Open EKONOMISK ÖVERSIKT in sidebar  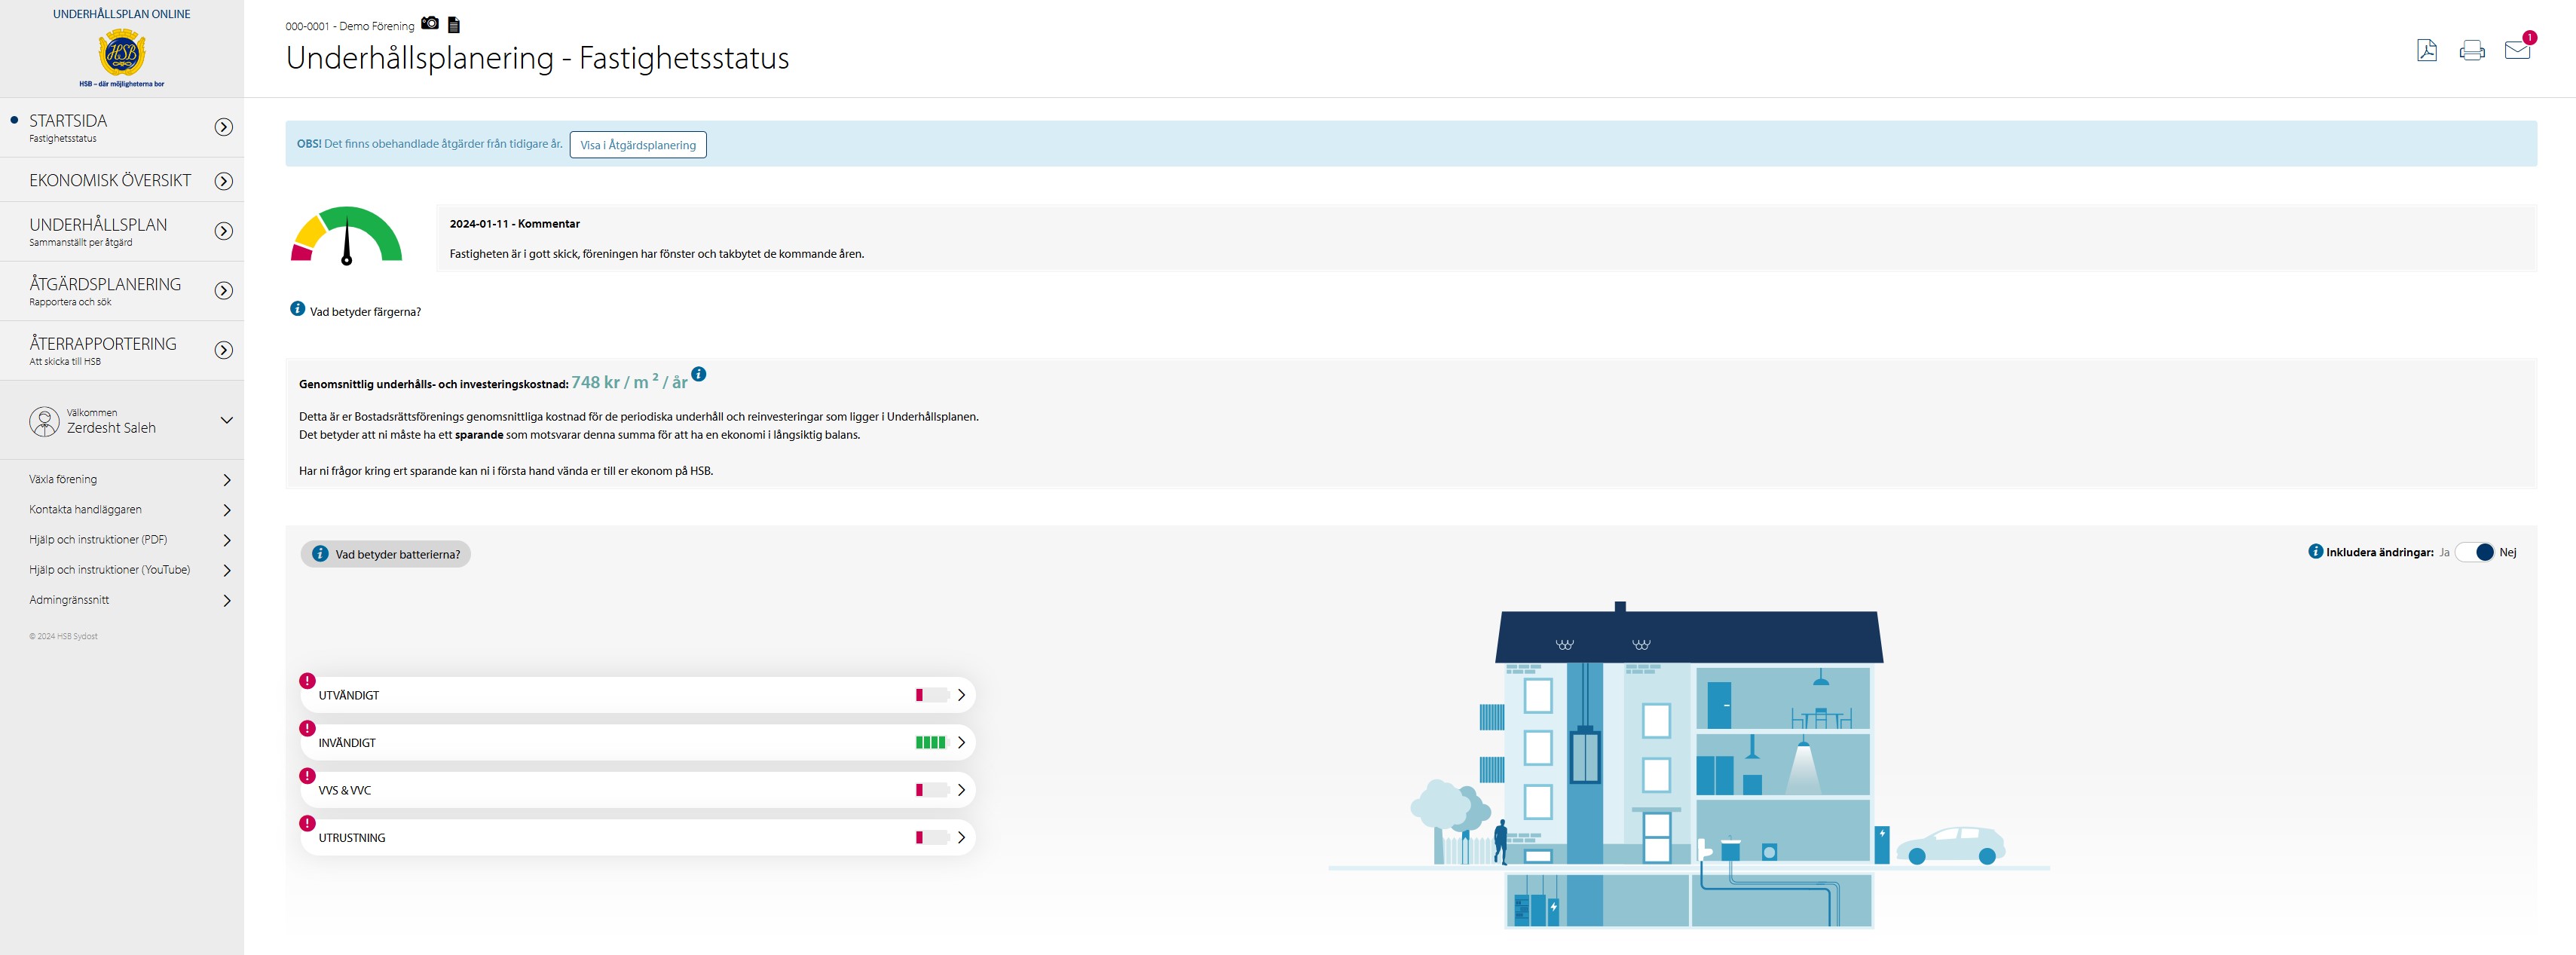110,180
